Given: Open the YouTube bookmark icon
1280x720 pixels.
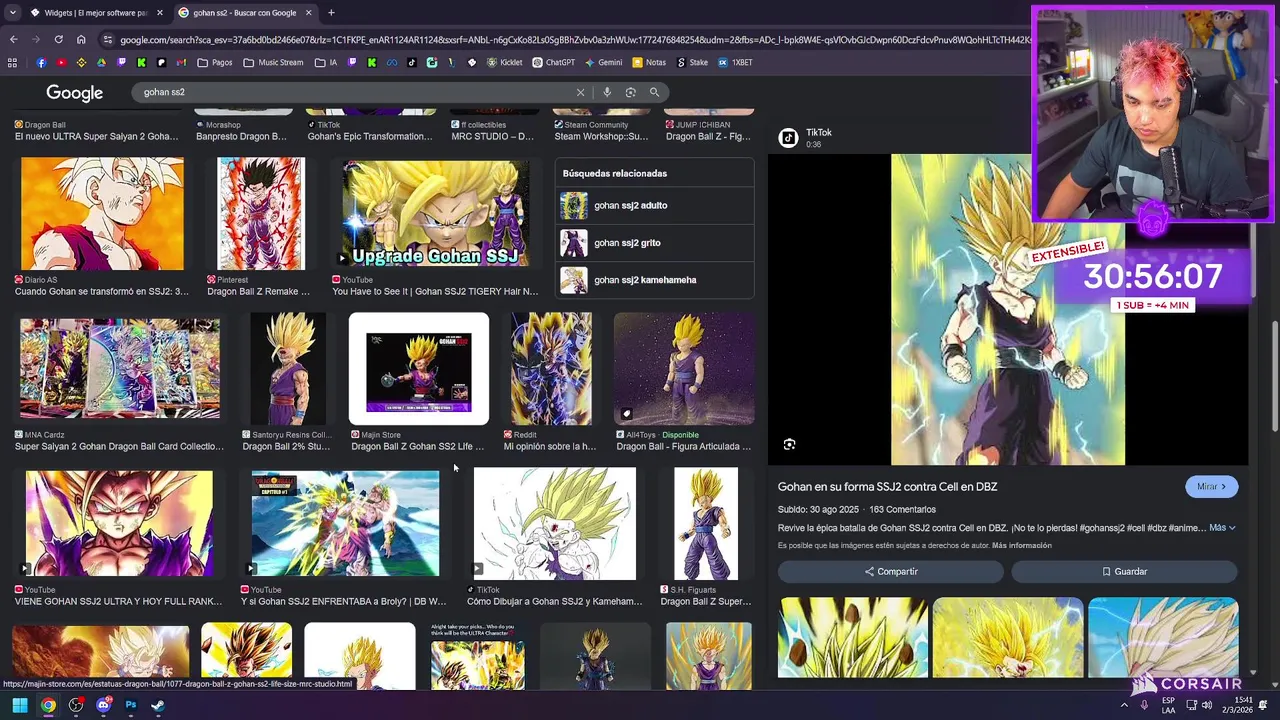Looking at the screenshot, I should pyautogui.click(x=61, y=62).
